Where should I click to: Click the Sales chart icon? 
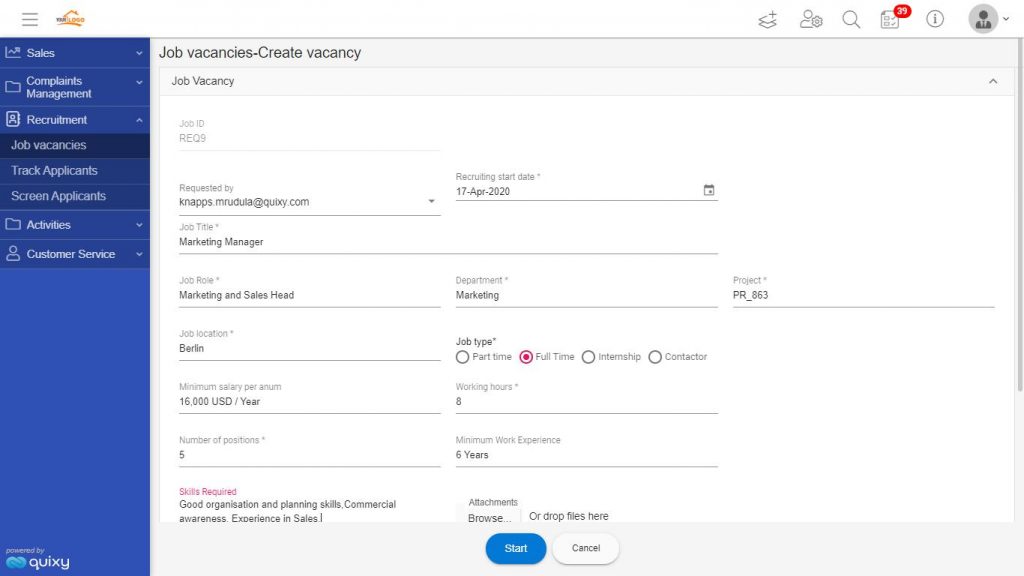point(13,52)
